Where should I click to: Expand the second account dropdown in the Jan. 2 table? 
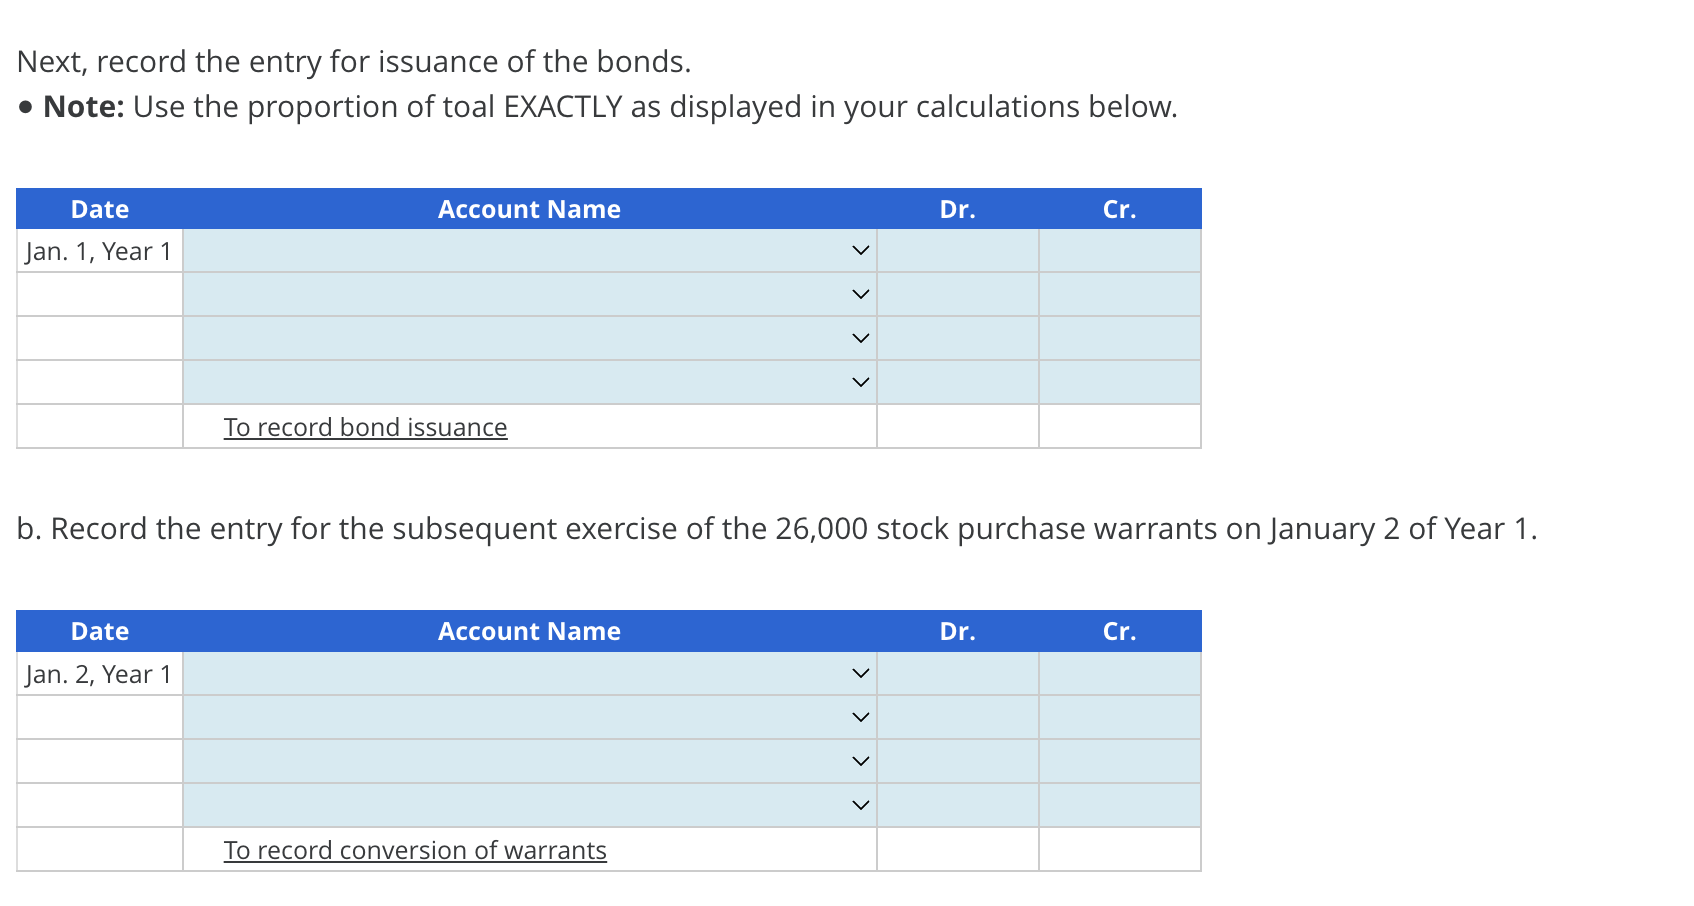[860, 717]
